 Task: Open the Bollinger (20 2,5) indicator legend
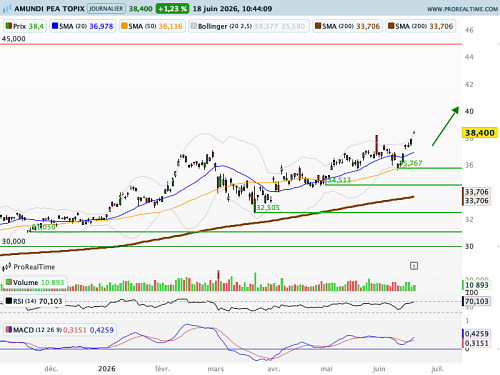249,26
